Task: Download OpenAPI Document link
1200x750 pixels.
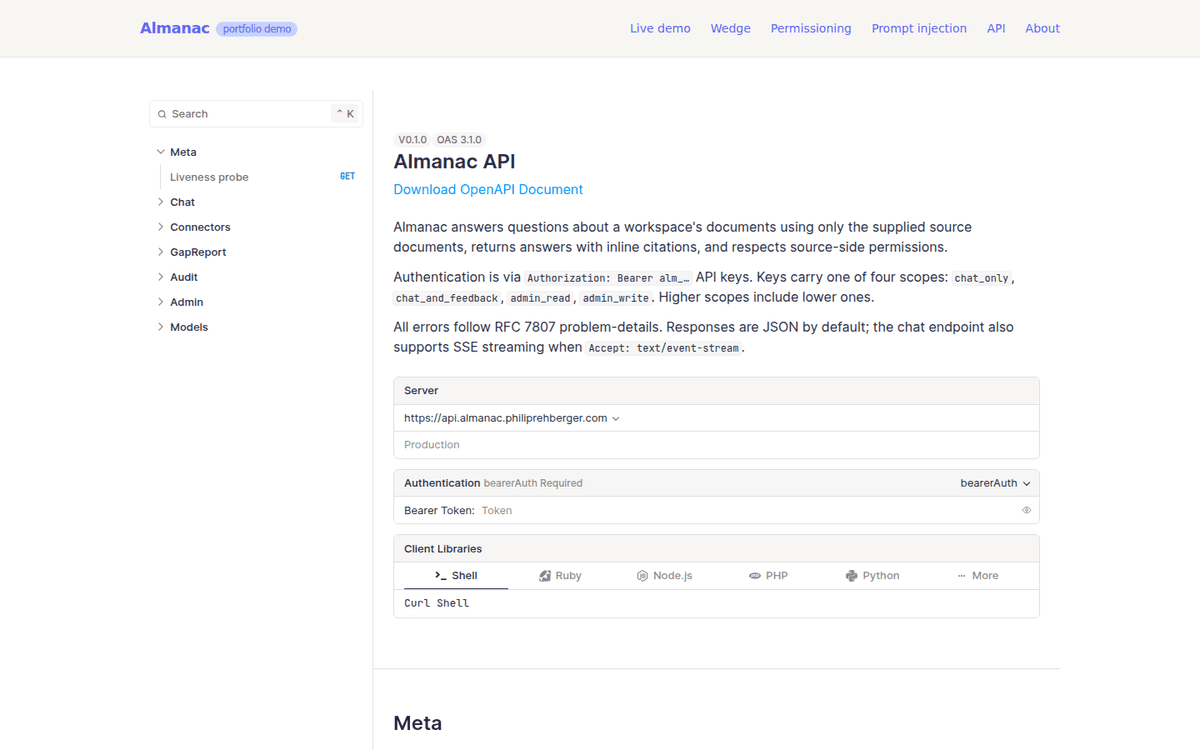Action: coord(488,189)
